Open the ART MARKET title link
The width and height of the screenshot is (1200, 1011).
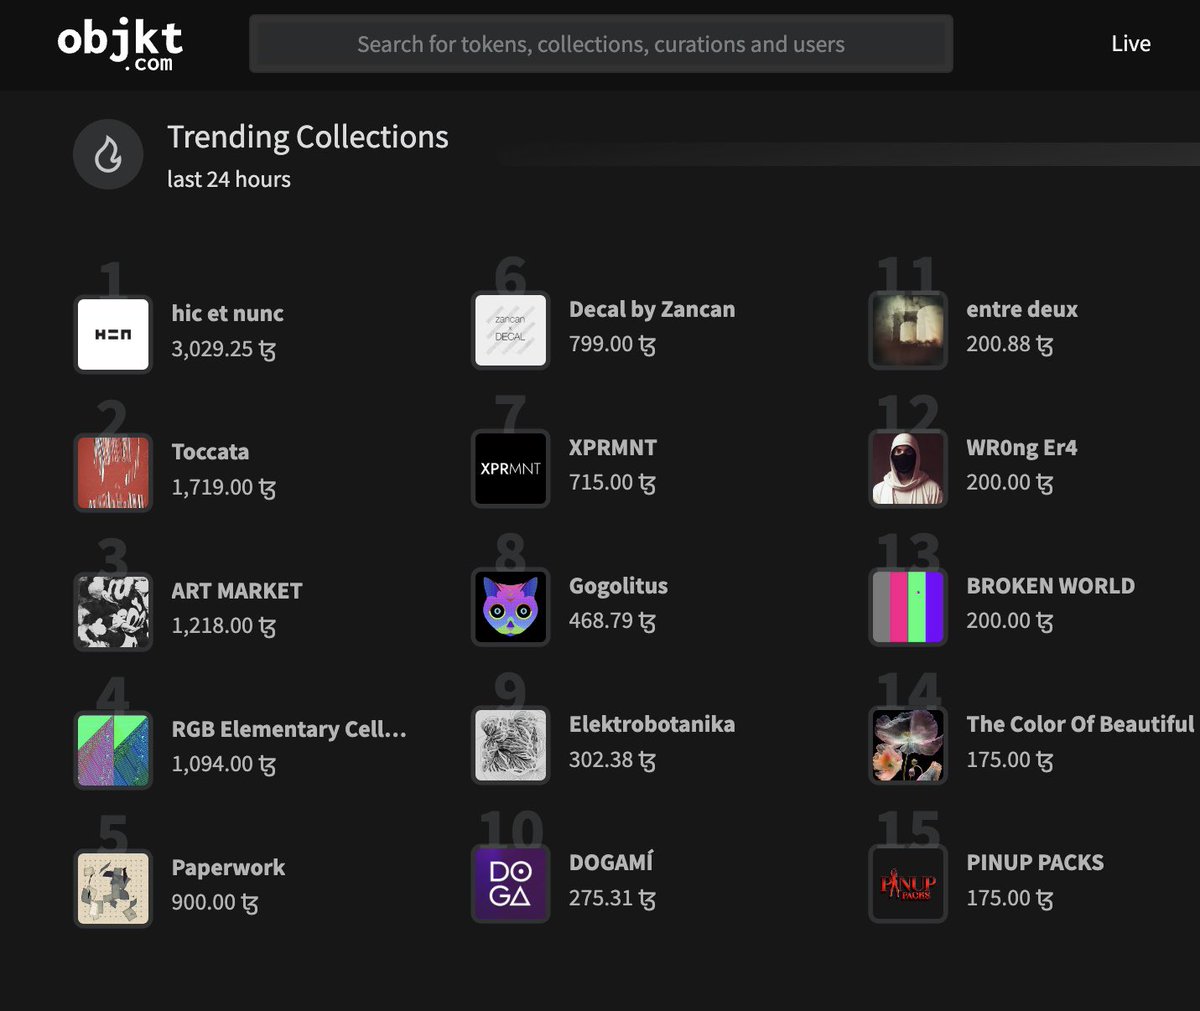[237, 590]
